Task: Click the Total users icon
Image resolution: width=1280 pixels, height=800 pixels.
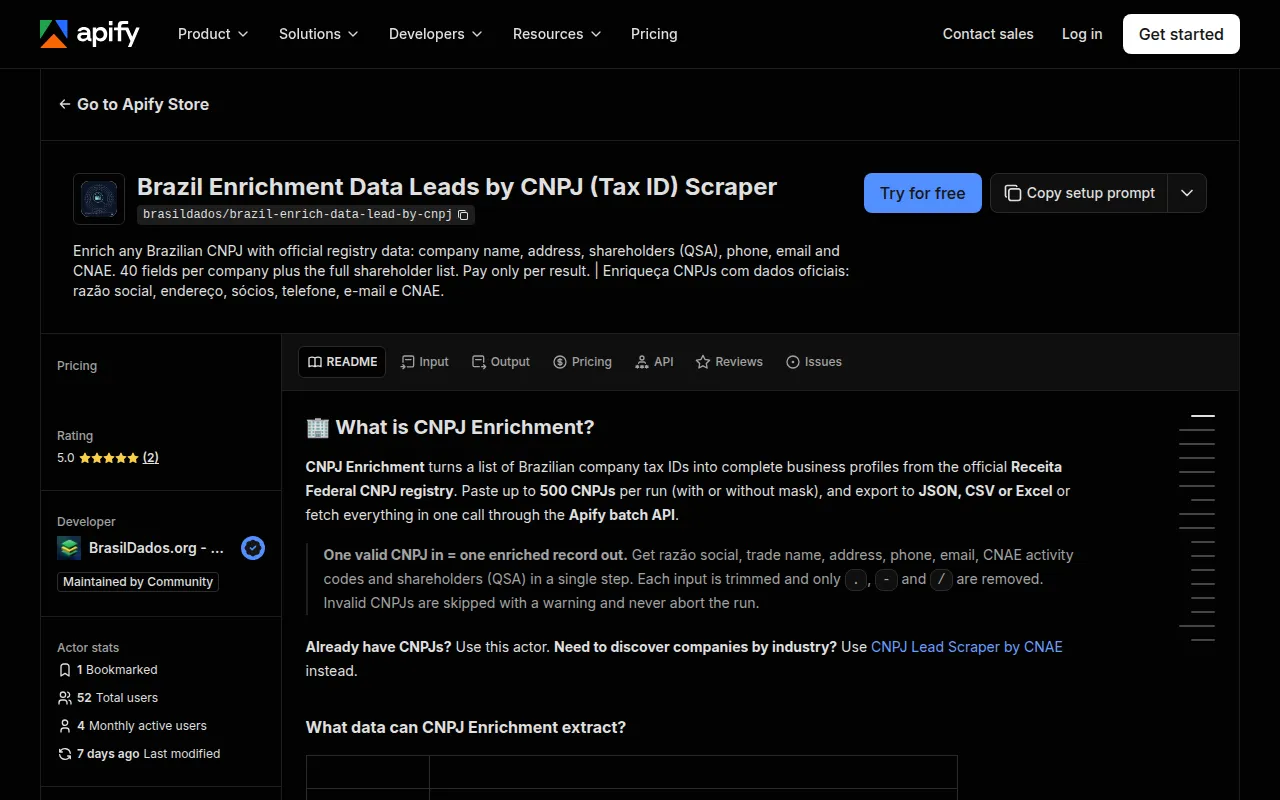Action: pos(65,698)
